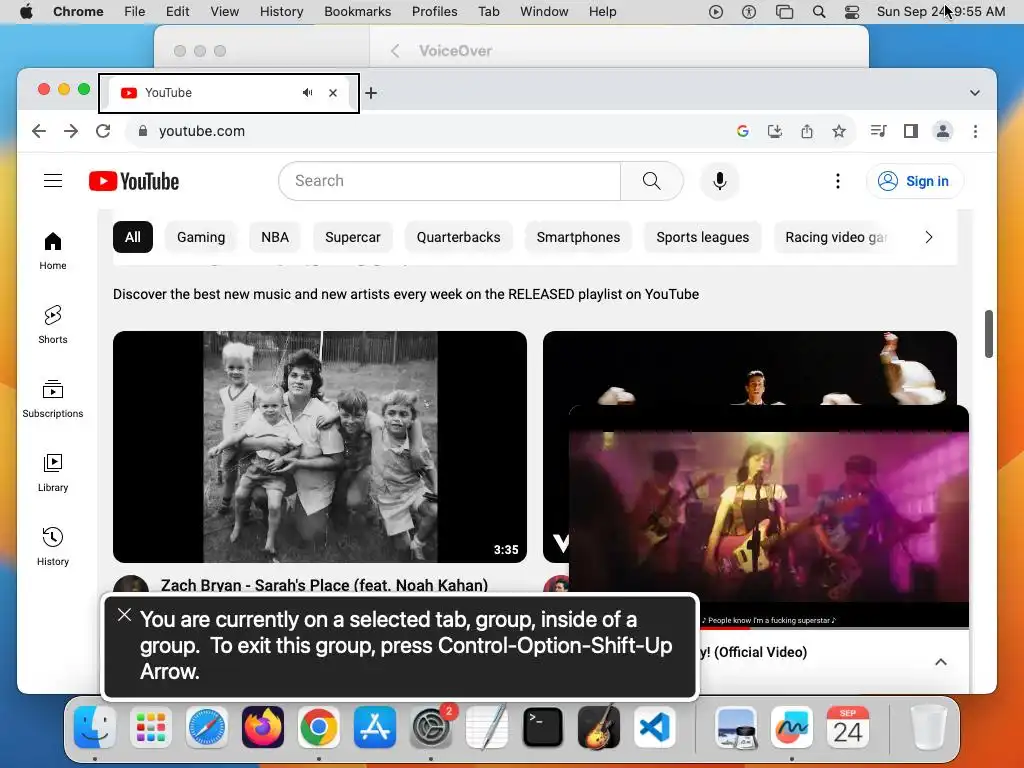The width and height of the screenshot is (1024, 768).
Task: Open the File menu
Action: [x=135, y=12]
